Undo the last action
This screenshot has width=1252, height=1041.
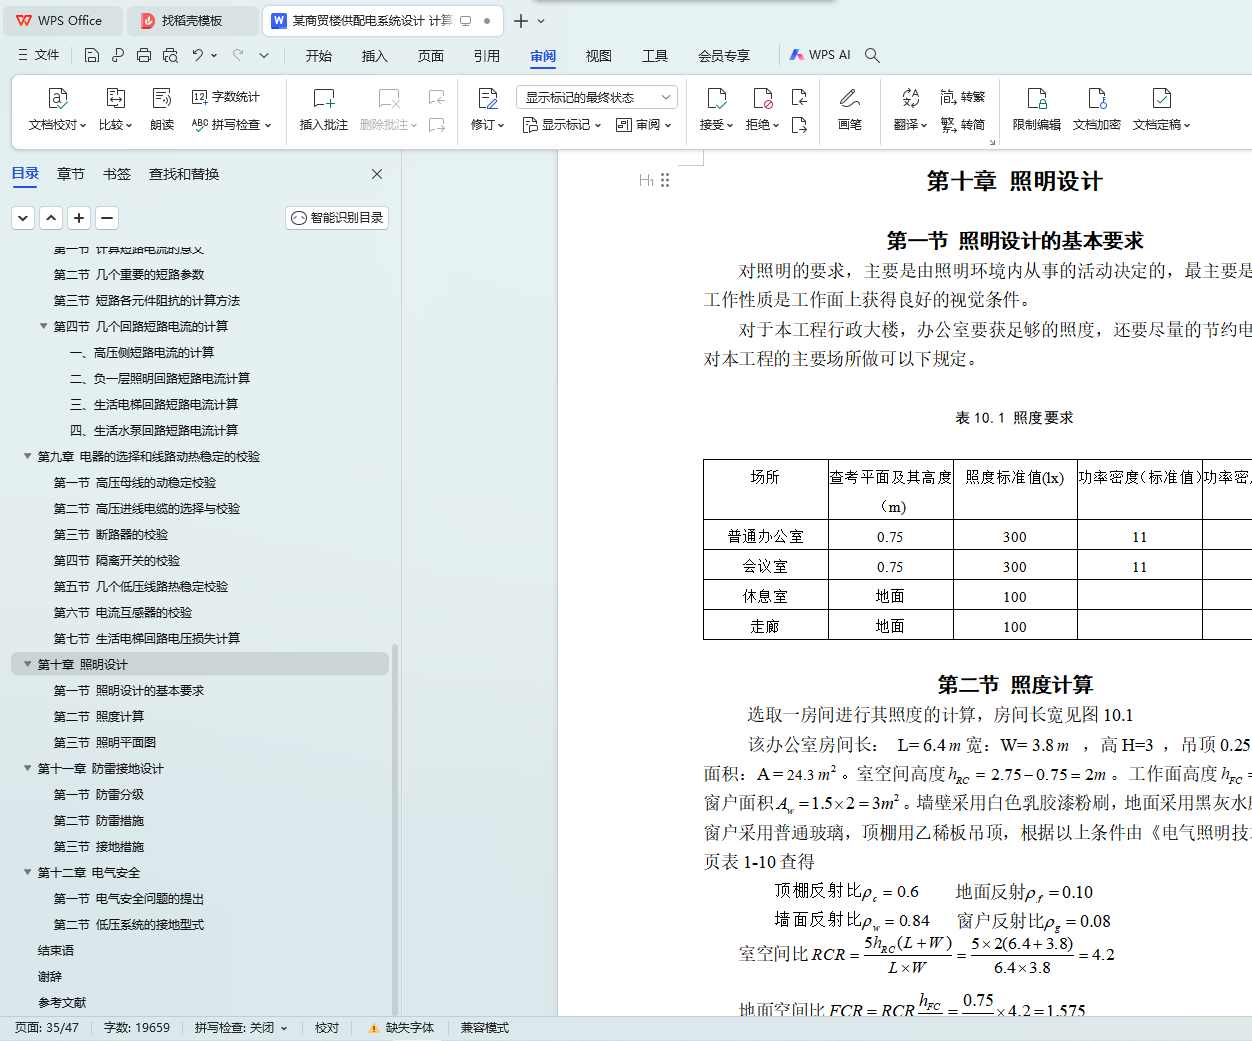pyautogui.click(x=198, y=55)
